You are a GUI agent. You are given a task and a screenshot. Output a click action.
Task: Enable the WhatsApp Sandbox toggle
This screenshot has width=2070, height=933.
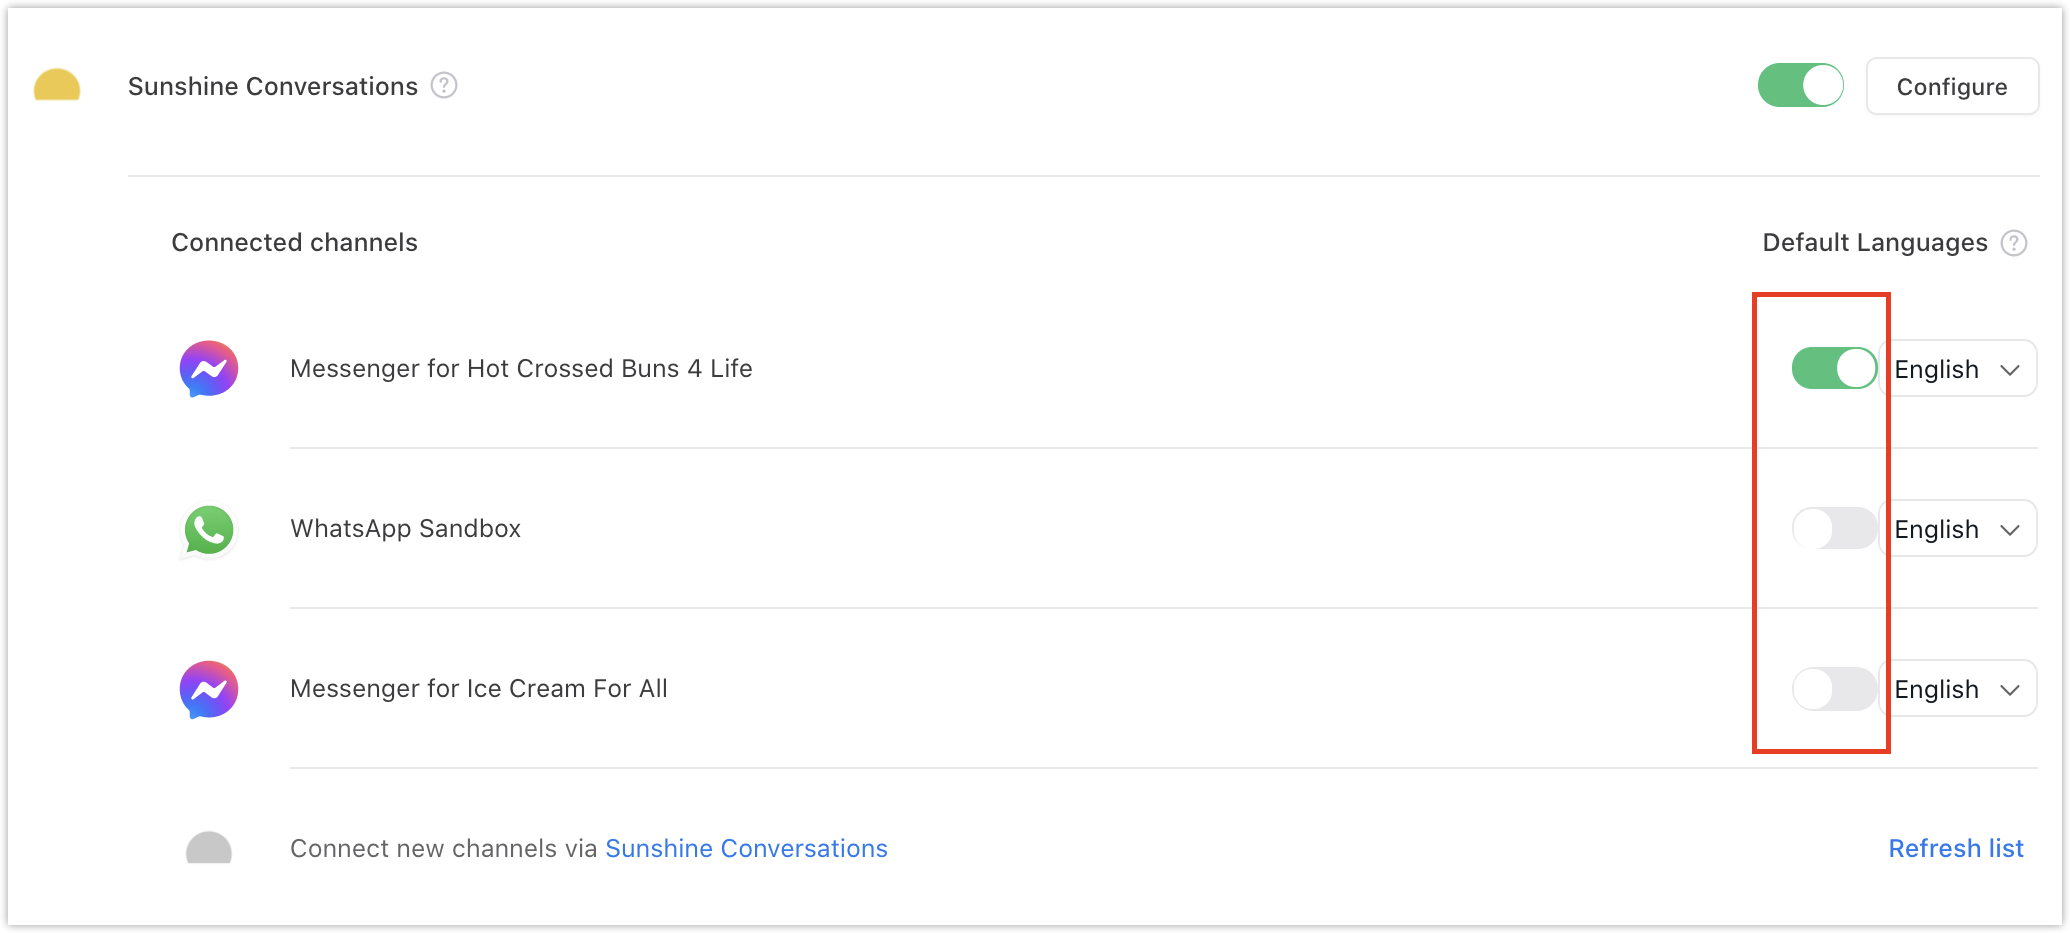coord(1833,529)
